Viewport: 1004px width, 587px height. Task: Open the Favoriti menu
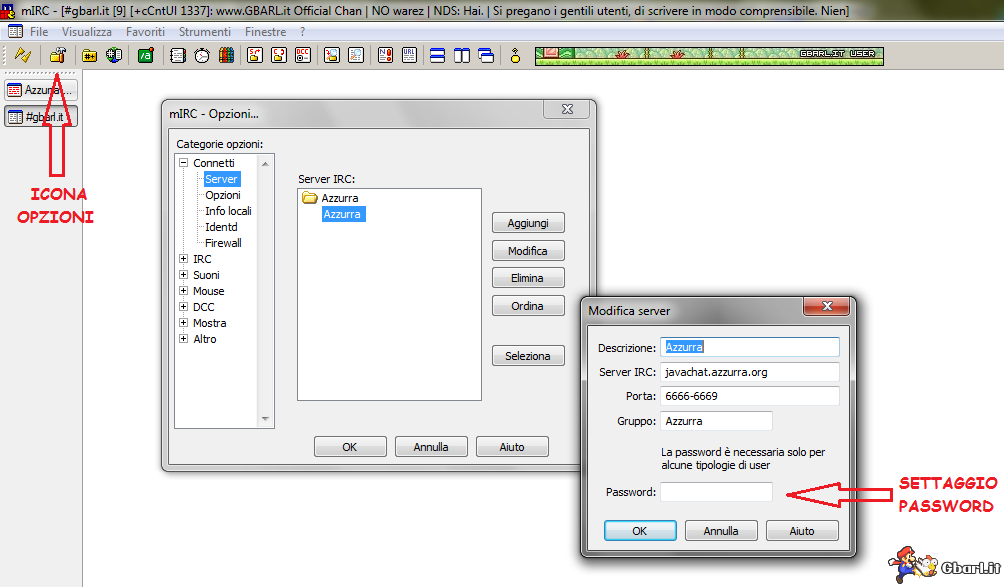pyautogui.click(x=145, y=31)
